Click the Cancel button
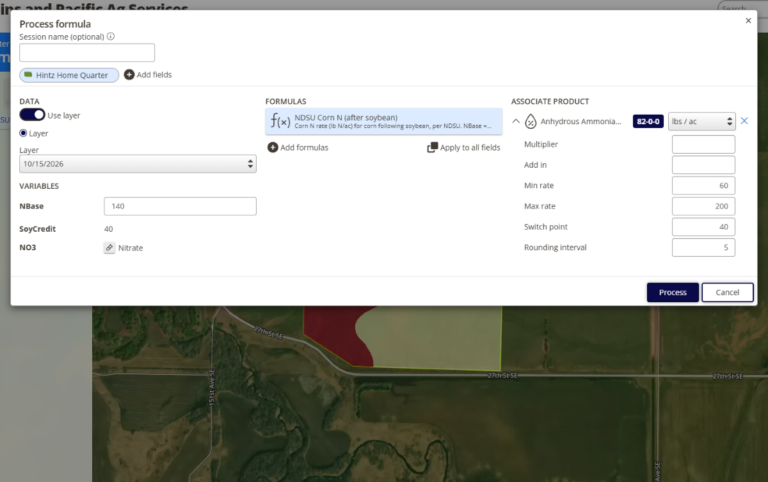Viewport: 768px width, 482px height. [727, 292]
